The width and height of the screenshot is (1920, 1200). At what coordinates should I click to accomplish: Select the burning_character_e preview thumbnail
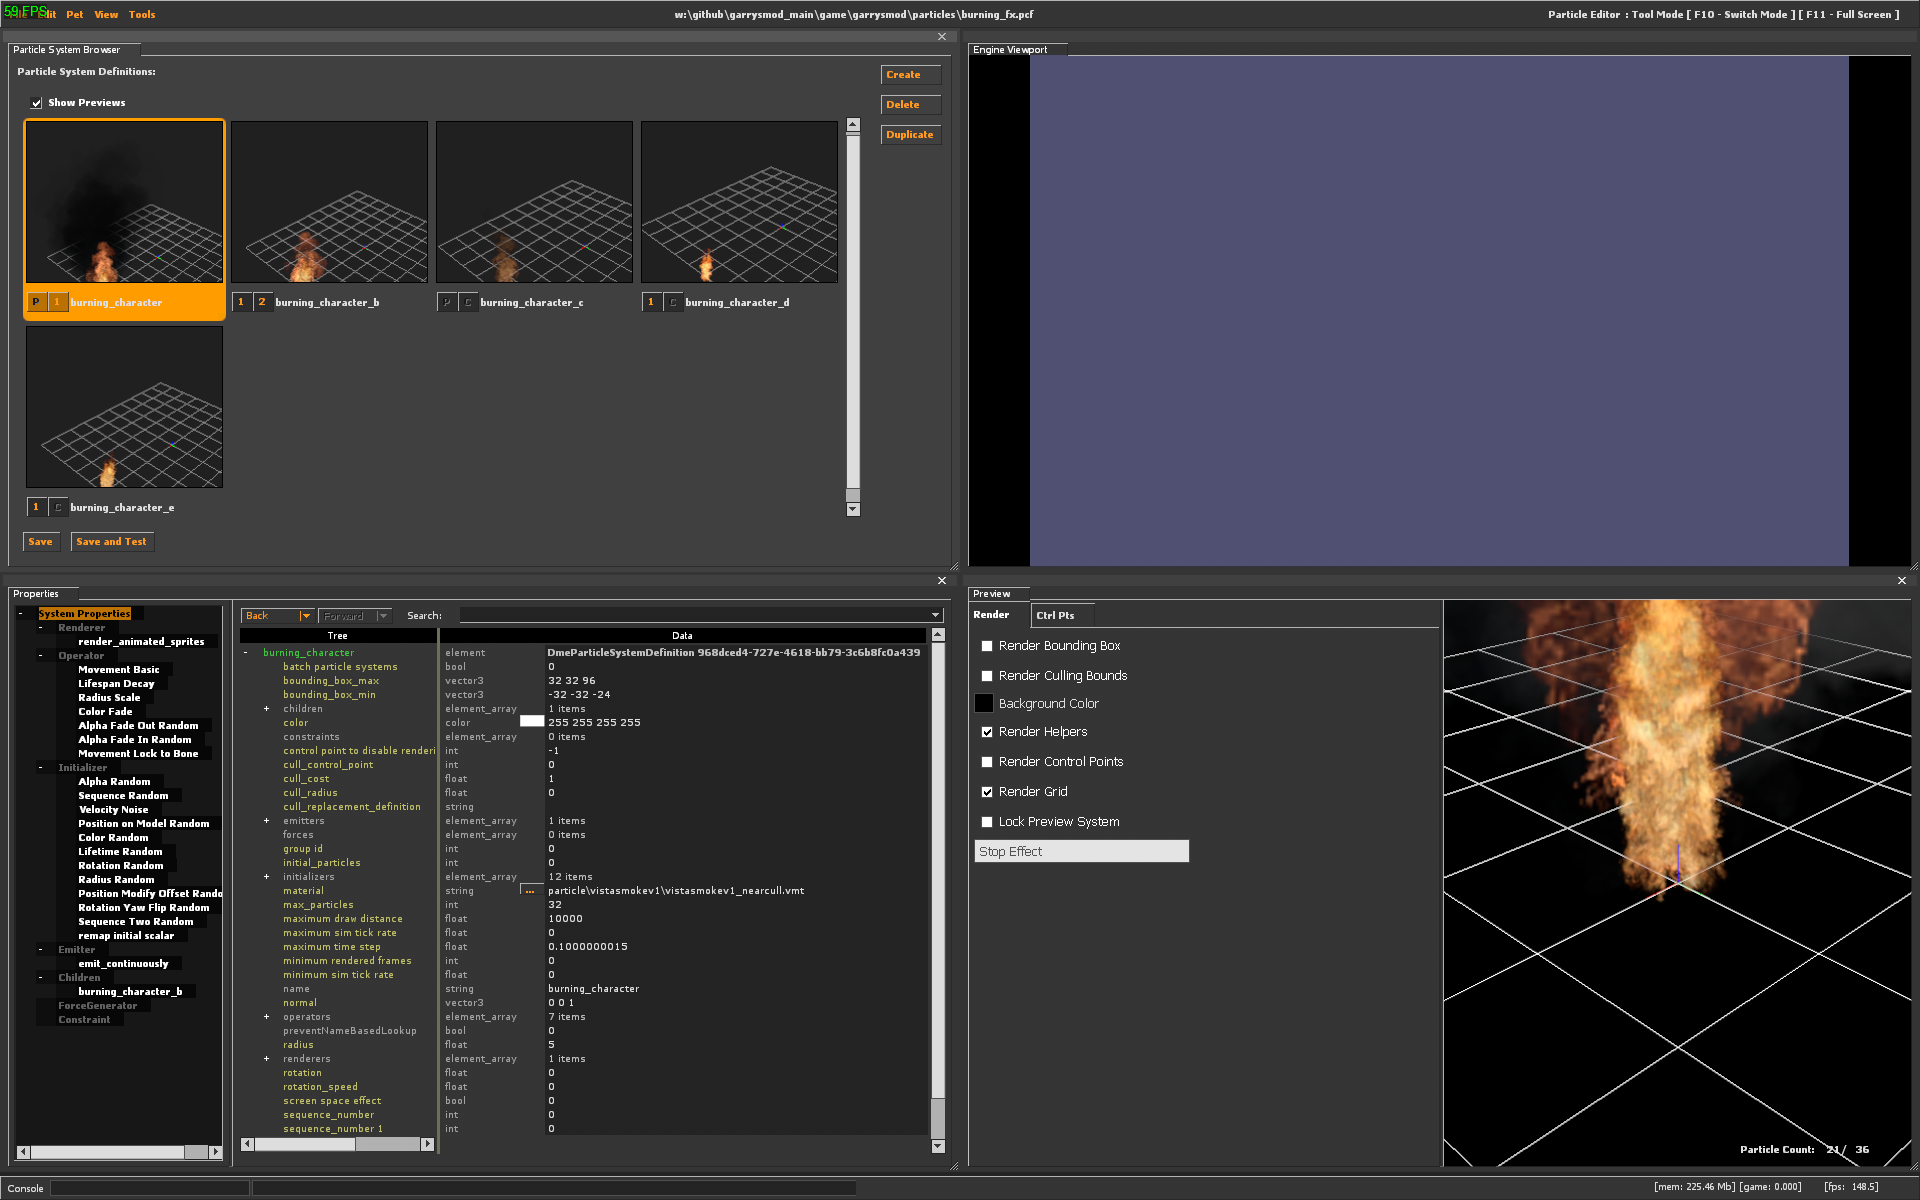[x=125, y=407]
